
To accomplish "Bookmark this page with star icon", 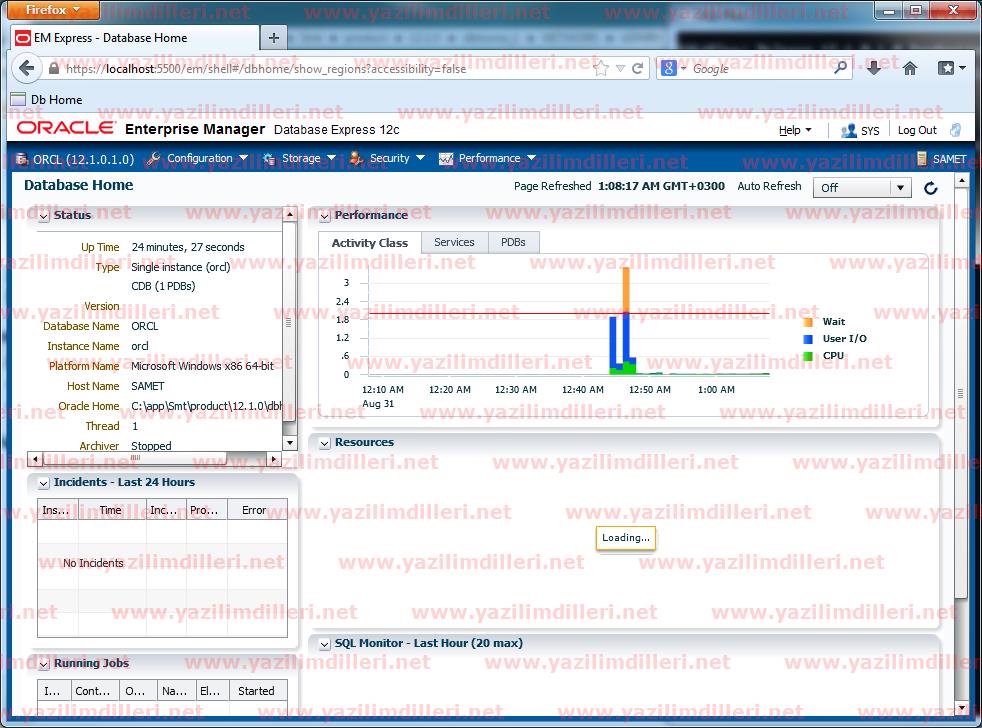I will 601,69.
